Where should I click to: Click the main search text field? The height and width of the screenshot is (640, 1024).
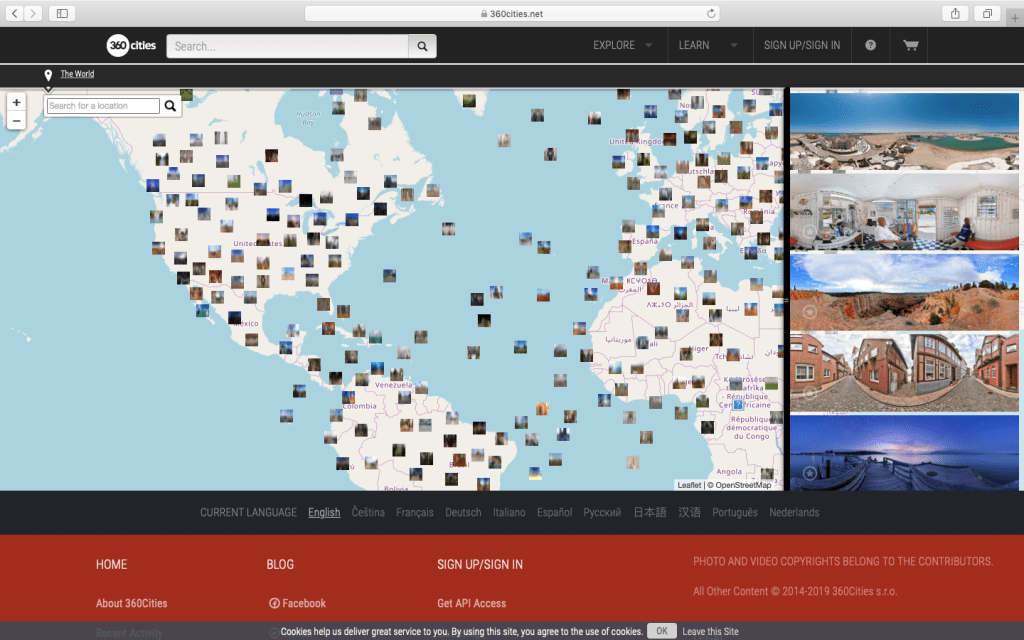288,46
